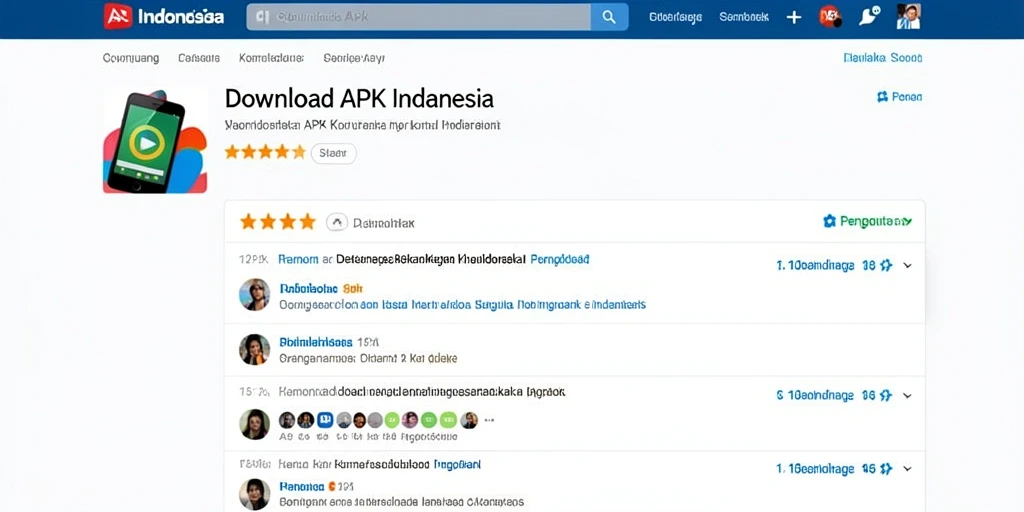This screenshot has width=1024, height=512.
Task: Open the Seorice Aeyr nav tab
Action: click(354, 58)
